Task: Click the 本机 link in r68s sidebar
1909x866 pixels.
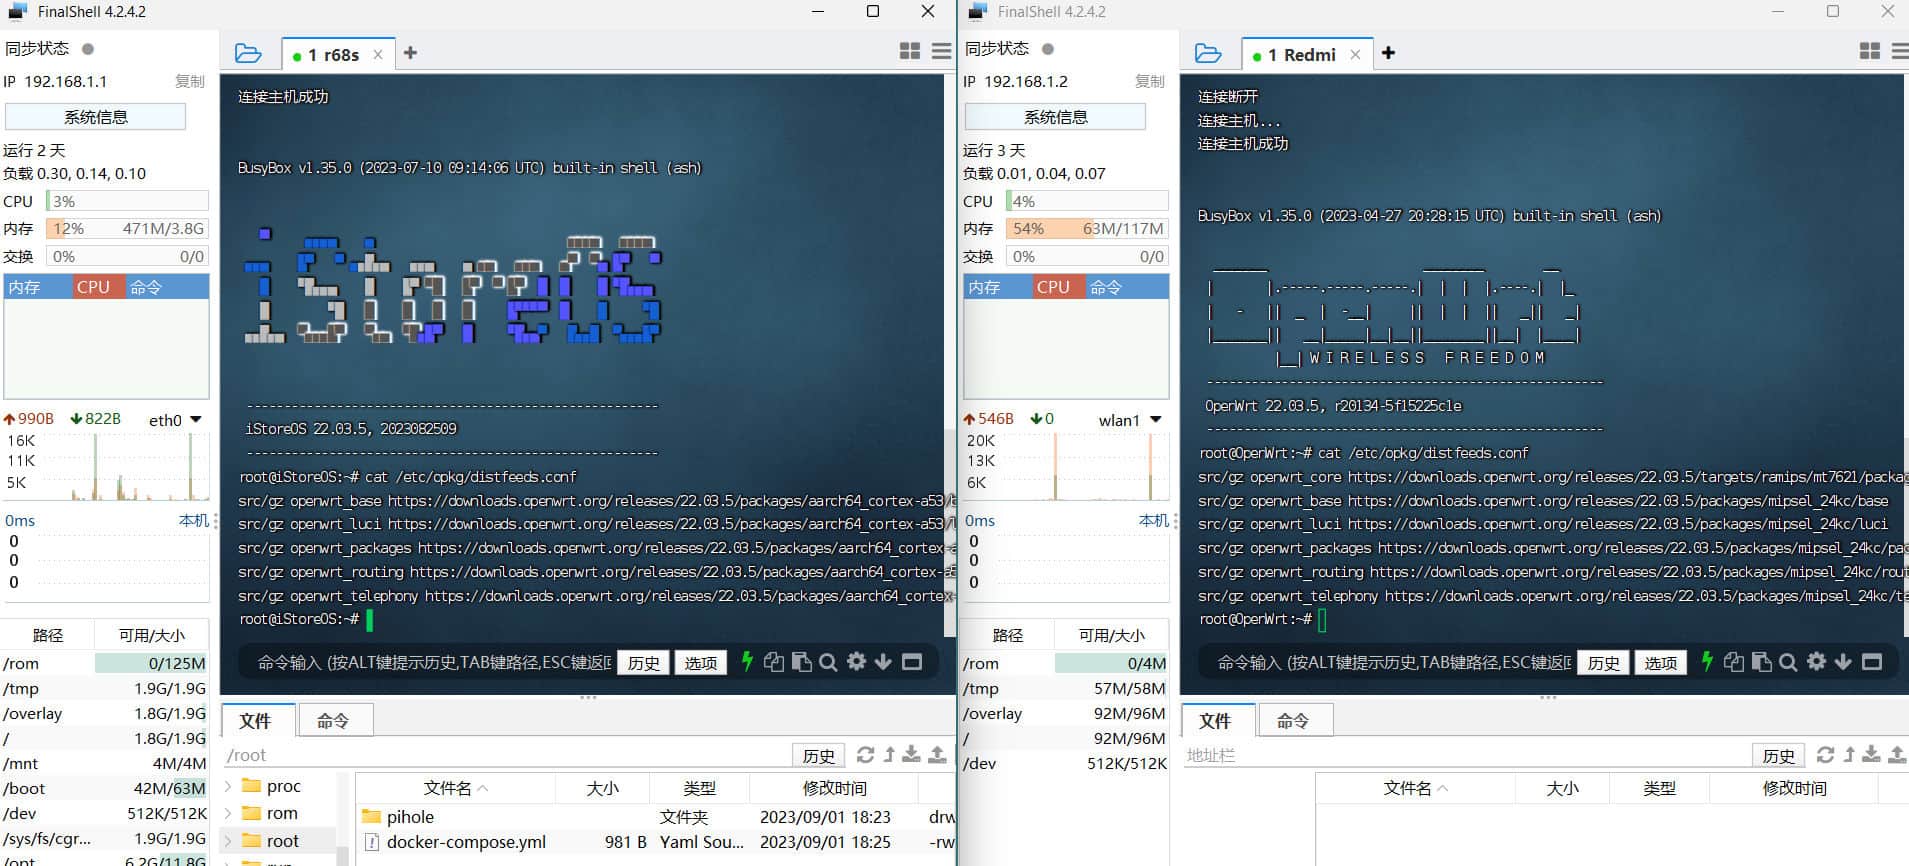Action: point(194,520)
